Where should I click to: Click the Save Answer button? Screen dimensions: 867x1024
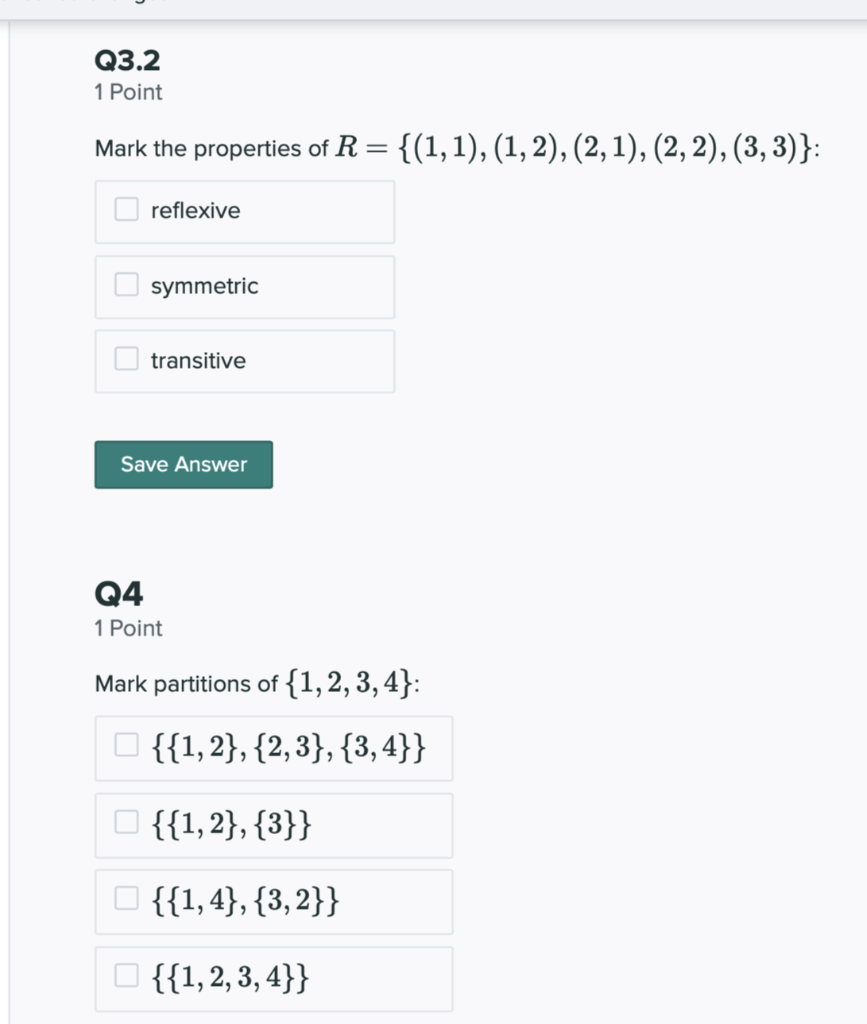tap(183, 464)
